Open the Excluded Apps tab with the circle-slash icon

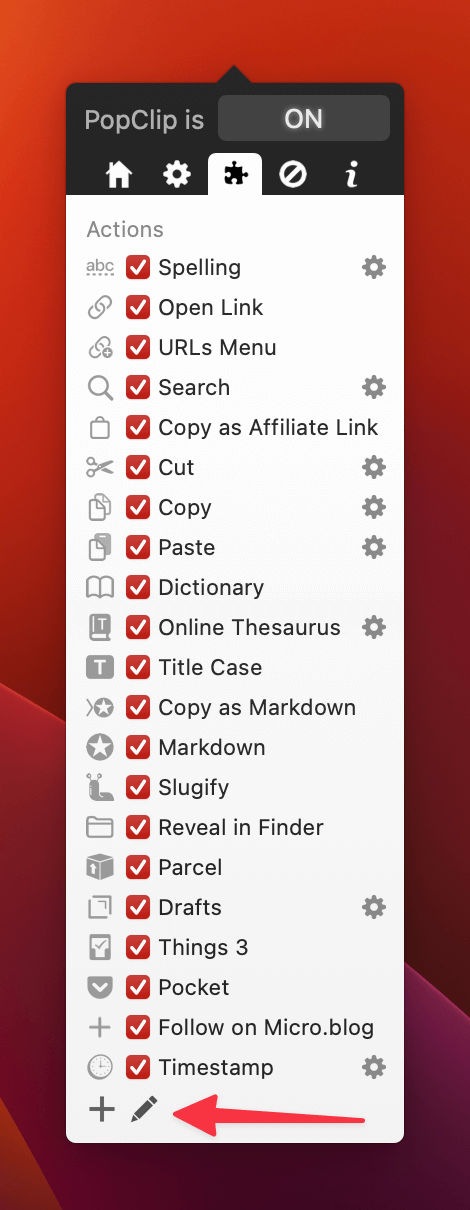click(x=293, y=176)
